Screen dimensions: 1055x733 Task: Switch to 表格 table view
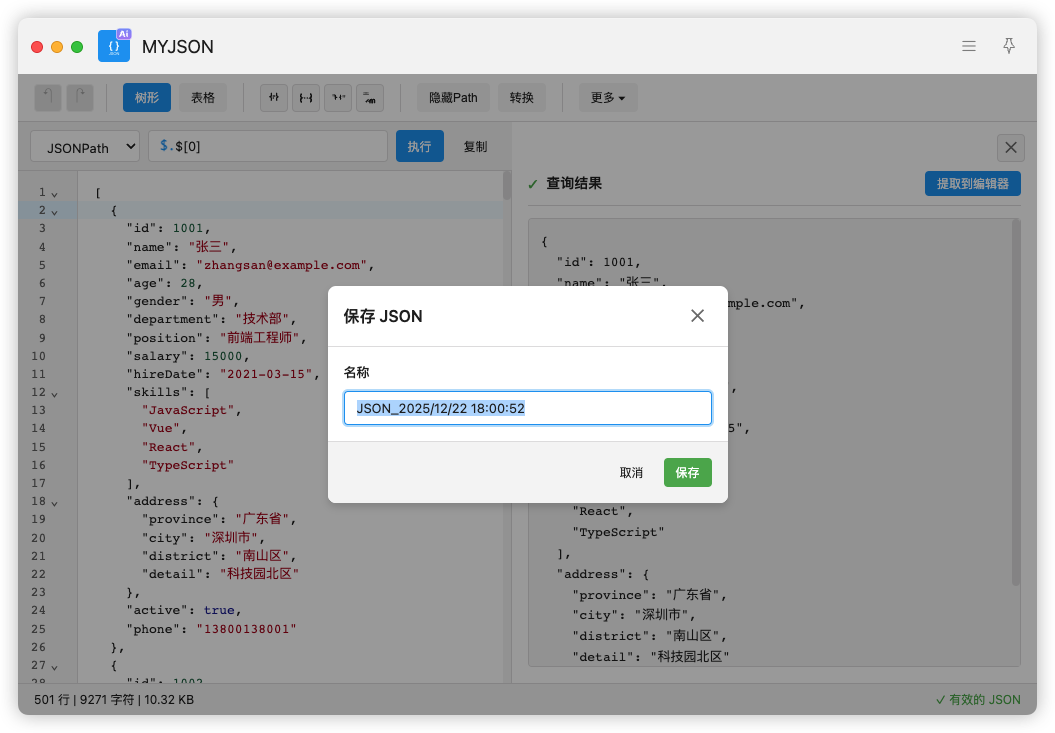click(x=203, y=98)
